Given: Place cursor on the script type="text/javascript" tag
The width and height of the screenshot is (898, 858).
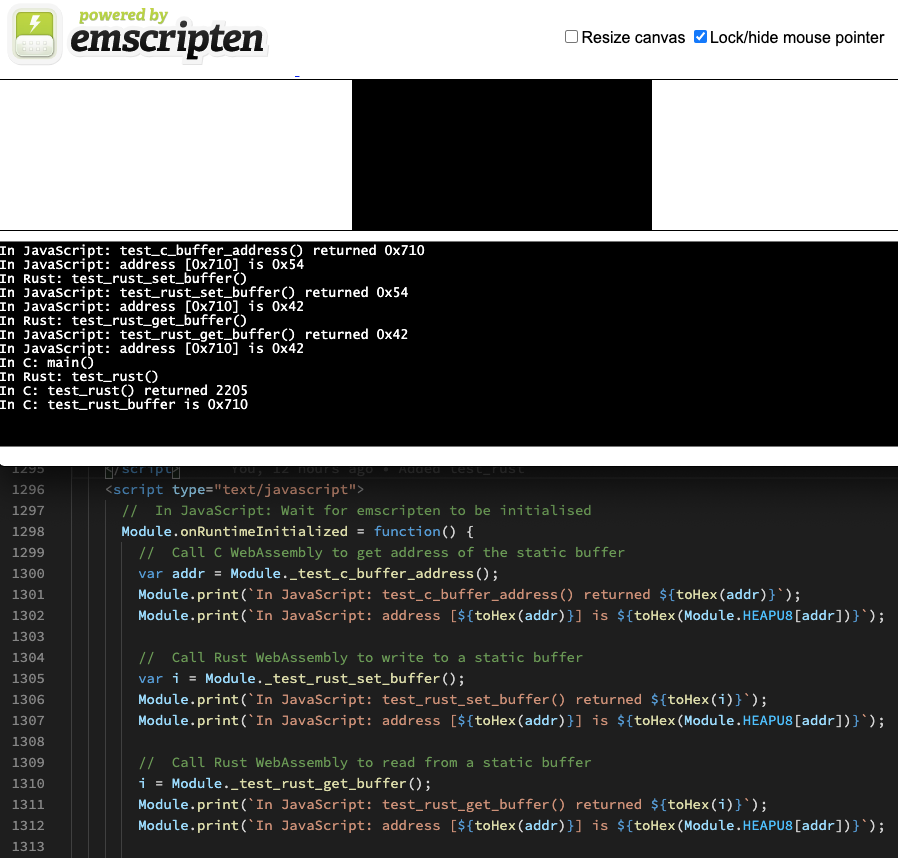Looking at the screenshot, I should (234, 490).
